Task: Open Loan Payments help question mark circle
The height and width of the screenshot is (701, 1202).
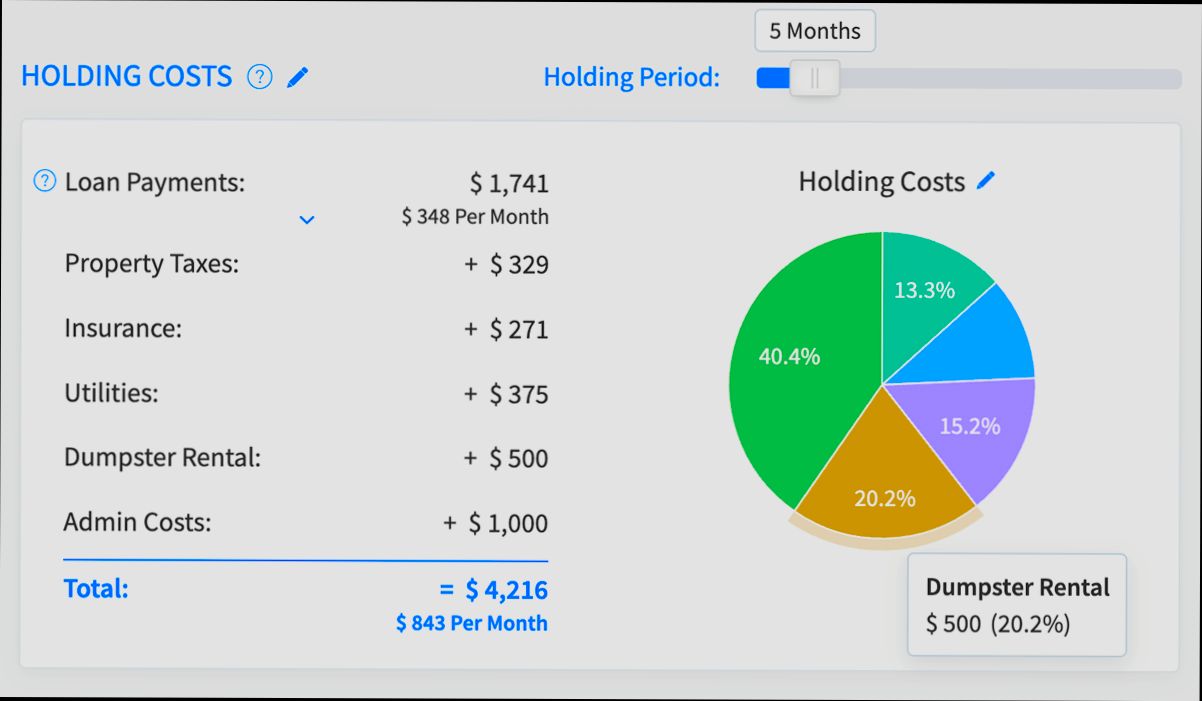Action: [43, 180]
